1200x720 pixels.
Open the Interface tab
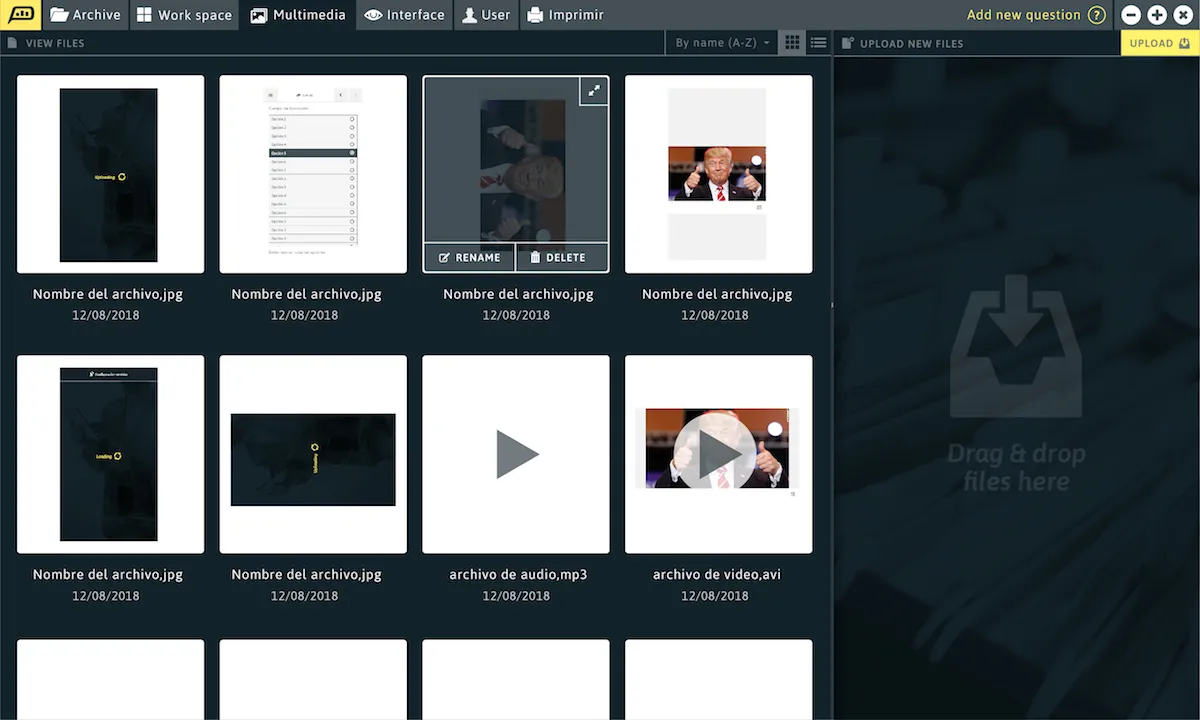coord(404,15)
